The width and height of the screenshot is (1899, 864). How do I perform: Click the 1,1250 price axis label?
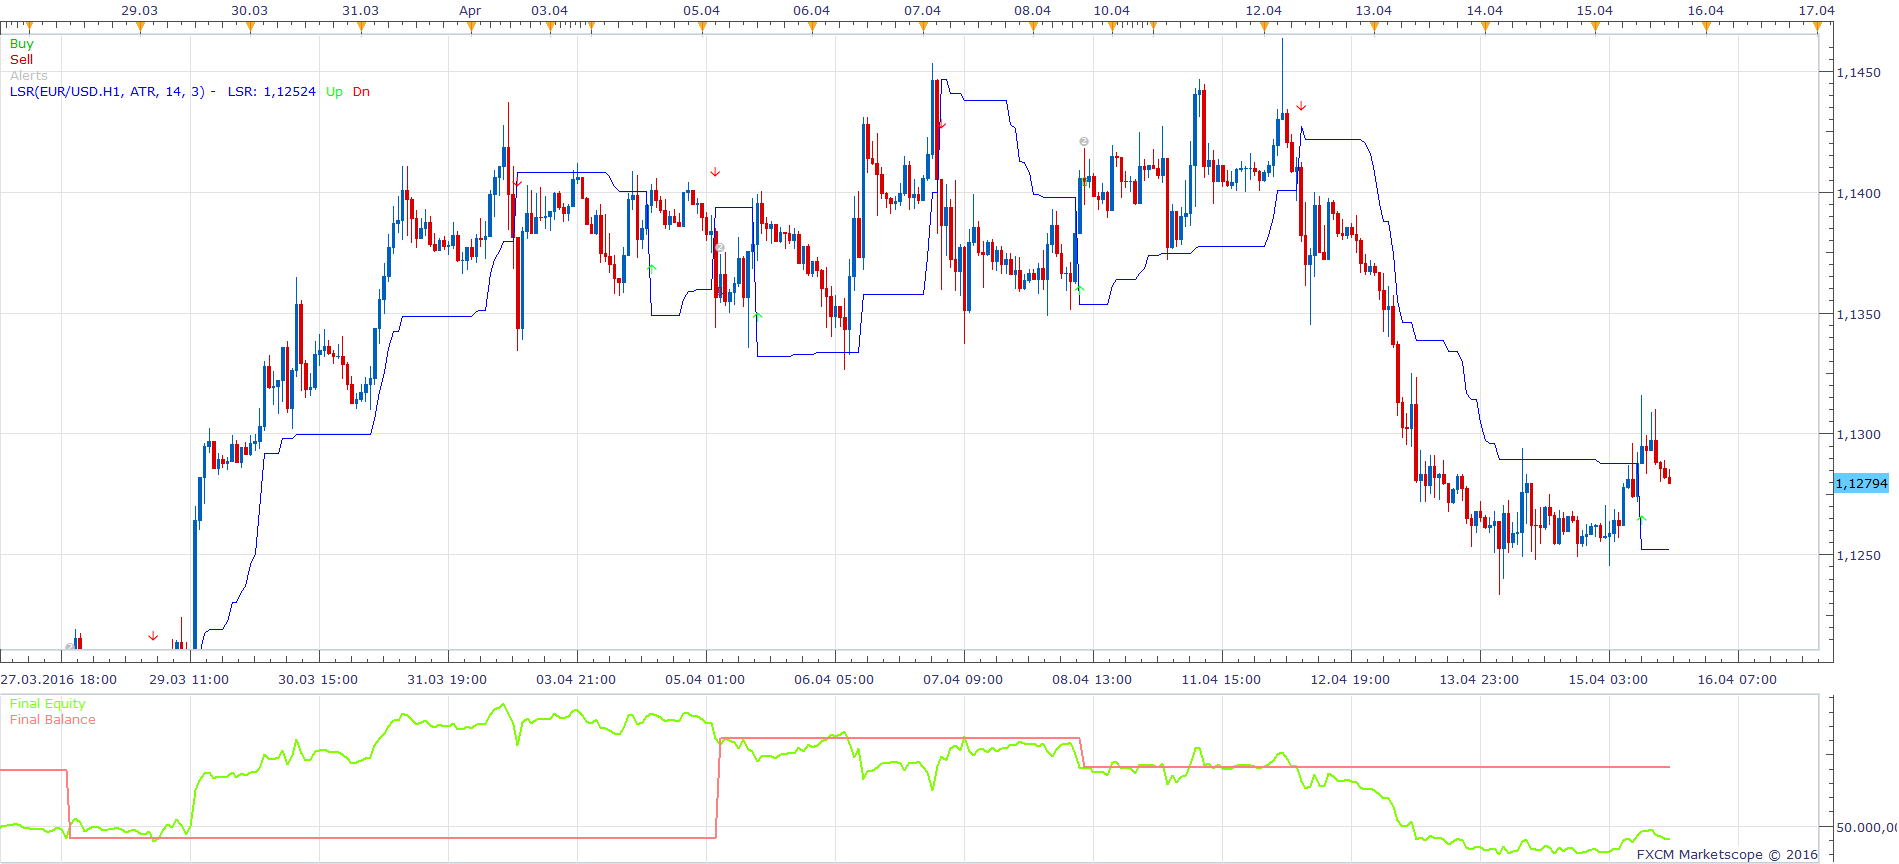point(1859,556)
